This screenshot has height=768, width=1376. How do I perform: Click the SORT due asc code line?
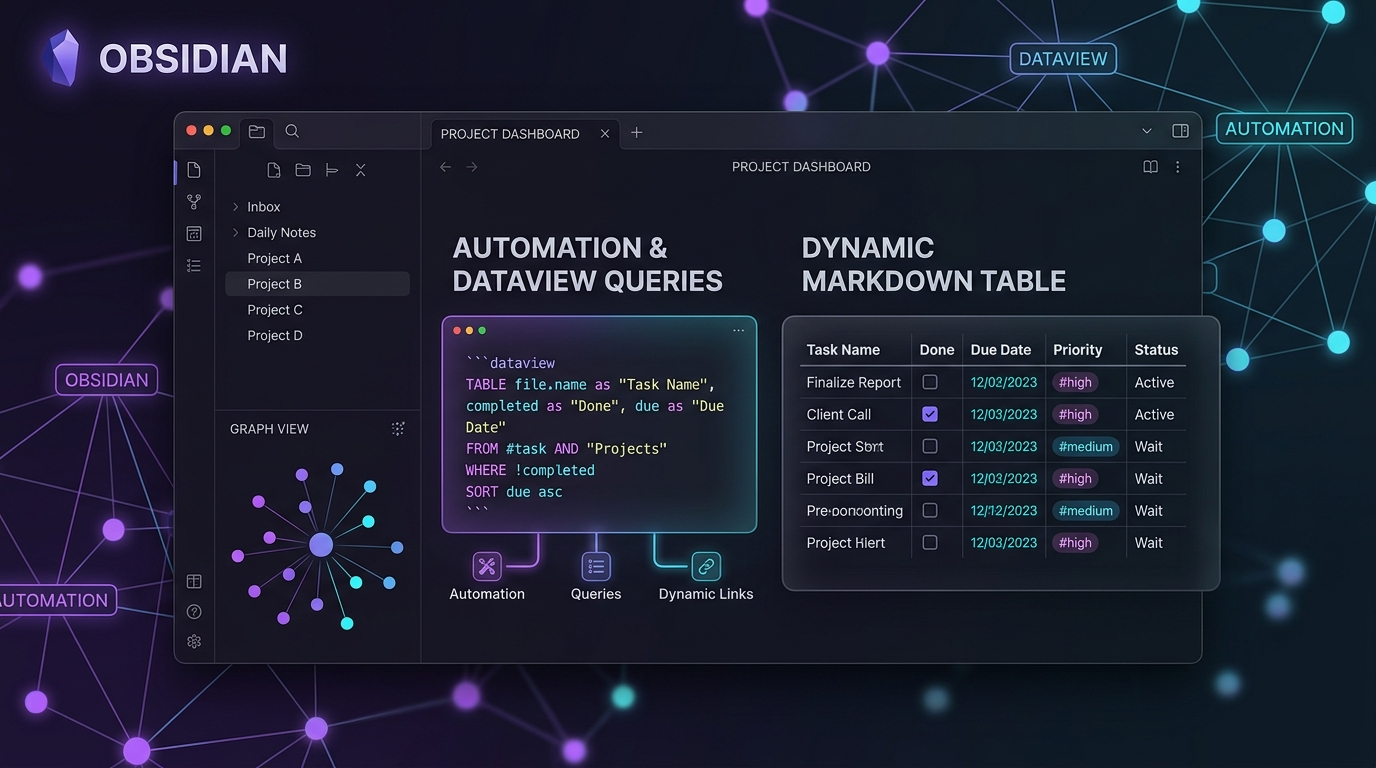[x=514, y=492]
